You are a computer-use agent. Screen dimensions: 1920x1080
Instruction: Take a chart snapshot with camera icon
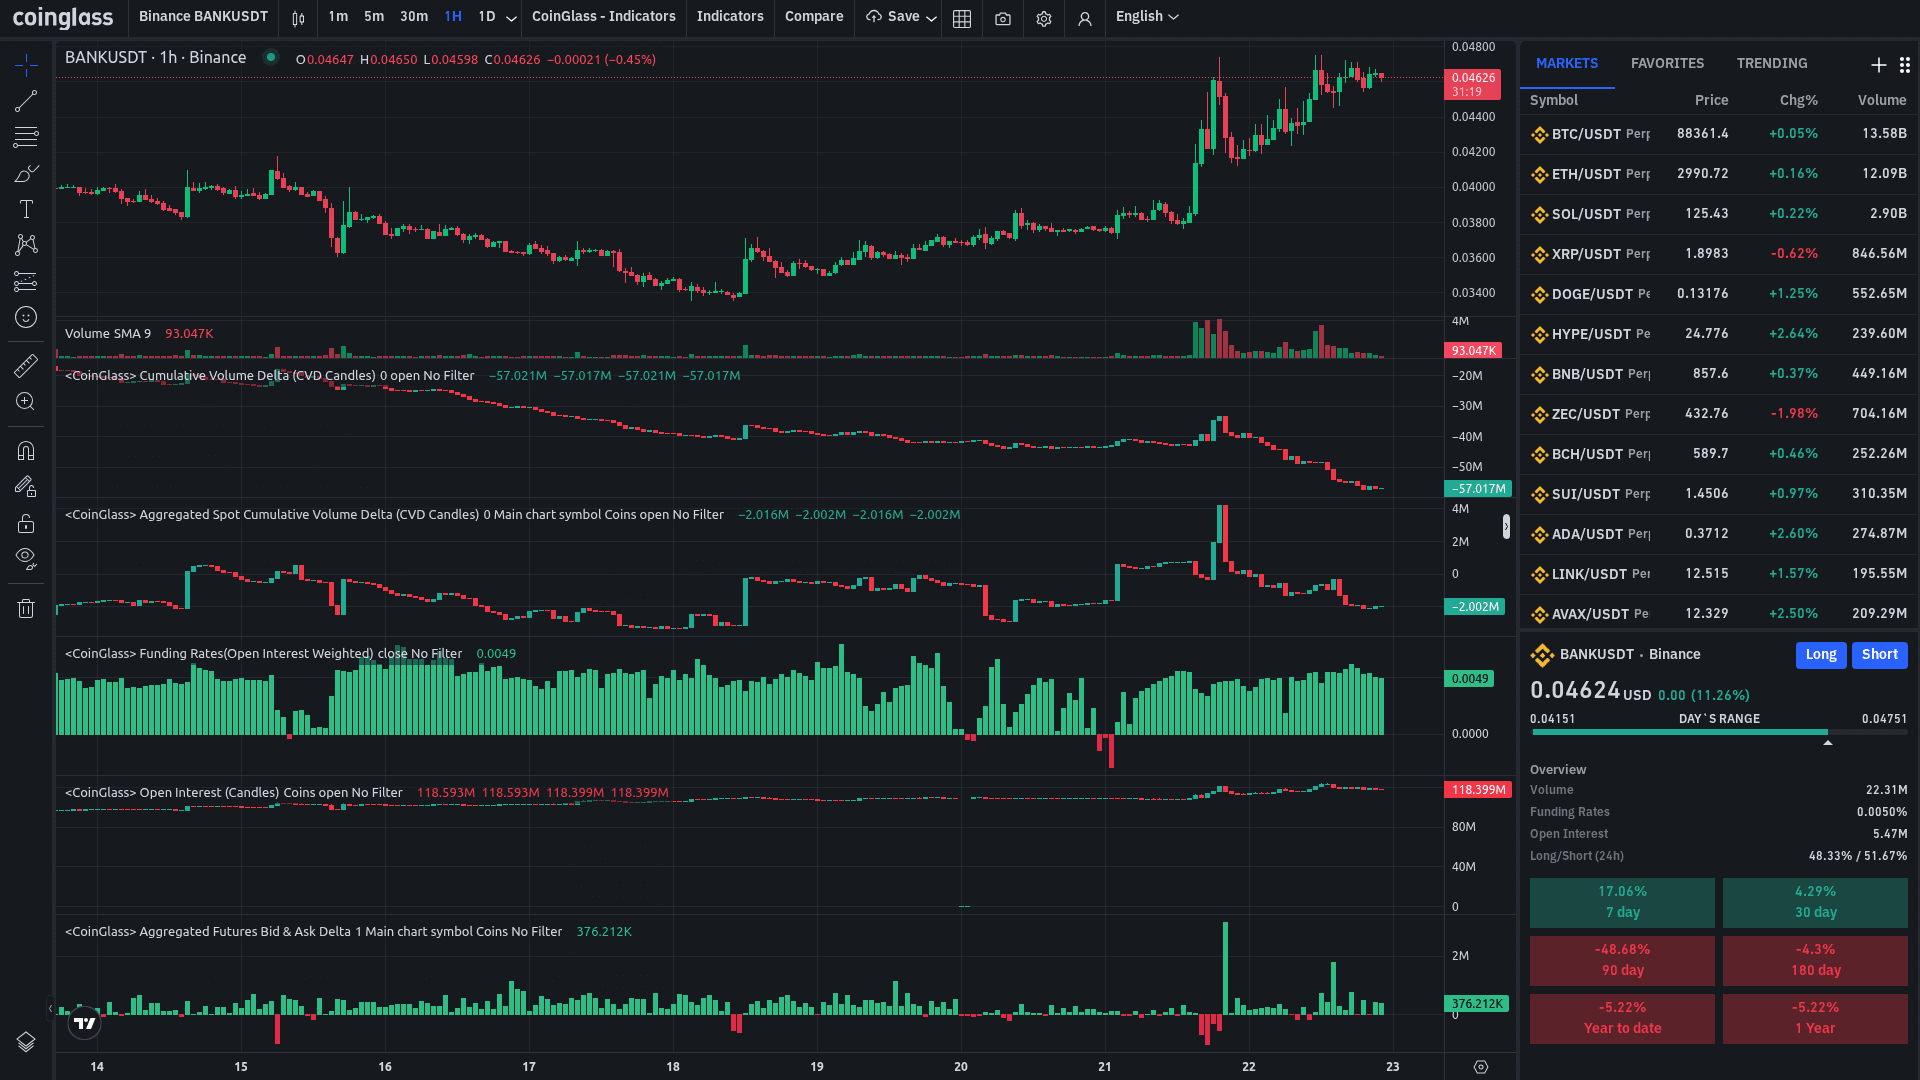coord(1003,18)
